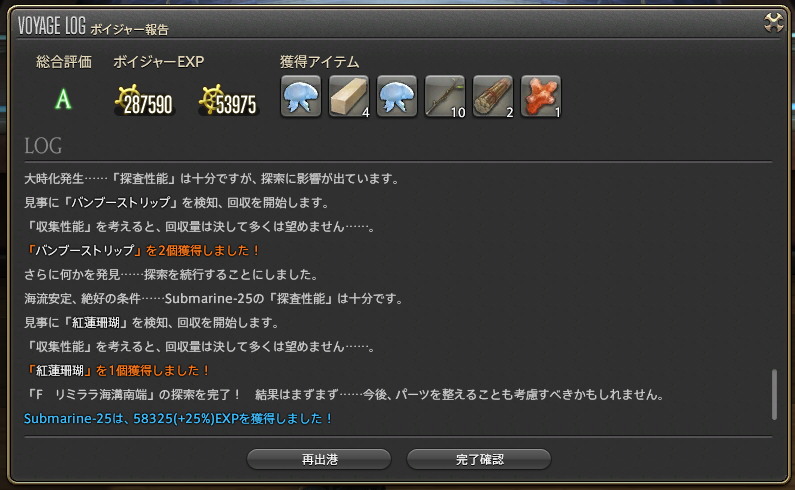Click the 獲得アイテム heading label
795x490 pixels.
[319, 62]
